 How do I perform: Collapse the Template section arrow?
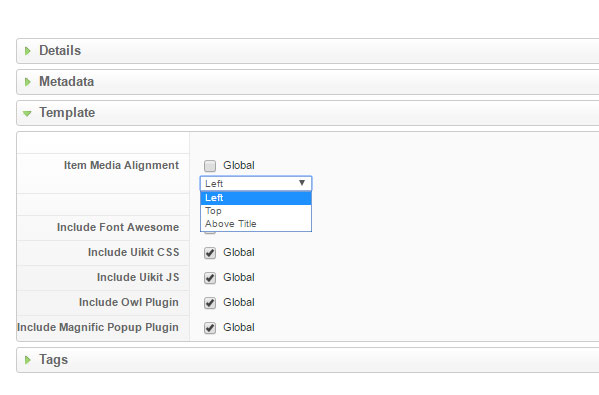[27, 113]
